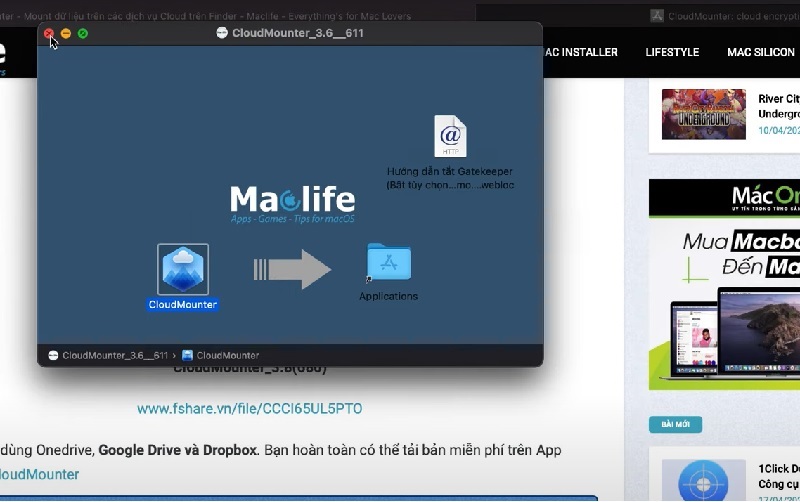Click the CloudMounter item in path bar

[x=221, y=355]
